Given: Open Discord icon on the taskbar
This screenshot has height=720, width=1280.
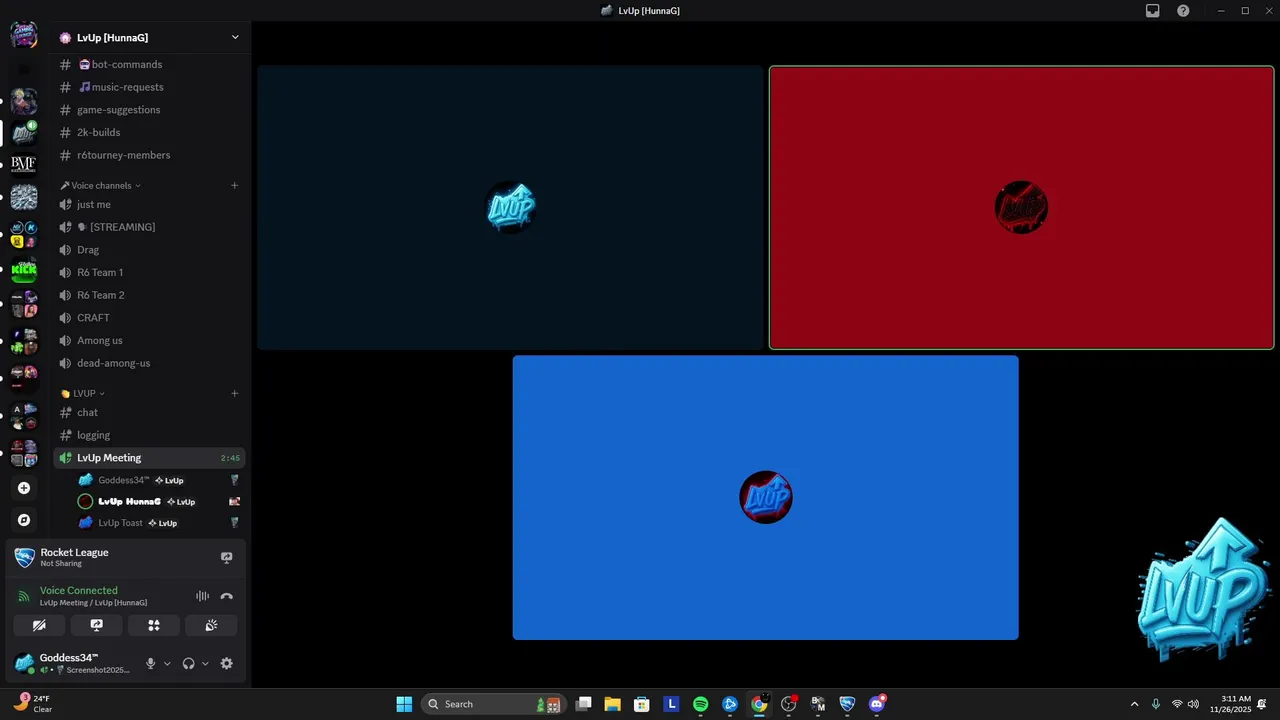Looking at the screenshot, I should pyautogui.click(x=877, y=704).
